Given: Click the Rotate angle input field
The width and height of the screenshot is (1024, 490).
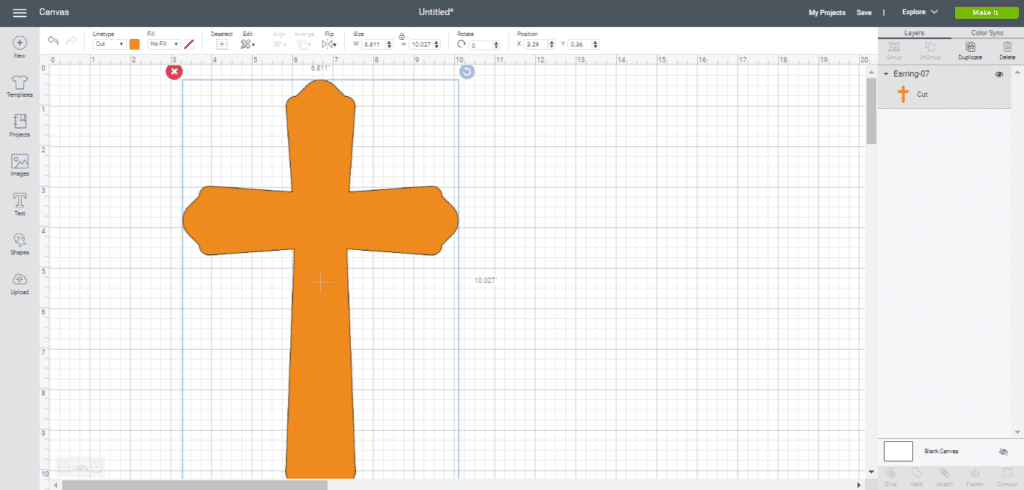Looking at the screenshot, I should point(481,45).
